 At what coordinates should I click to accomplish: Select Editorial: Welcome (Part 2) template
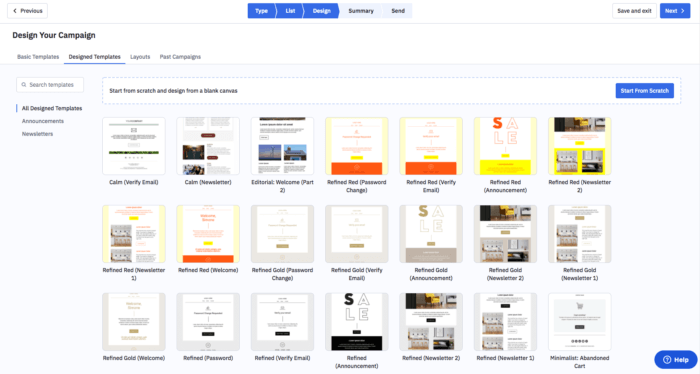point(282,146)
